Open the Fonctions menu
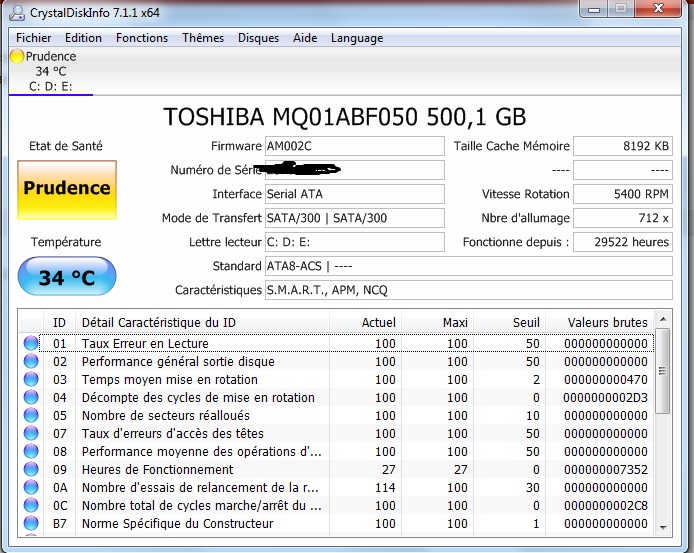This screenshot has height=553, width=694. coord(142,38)
